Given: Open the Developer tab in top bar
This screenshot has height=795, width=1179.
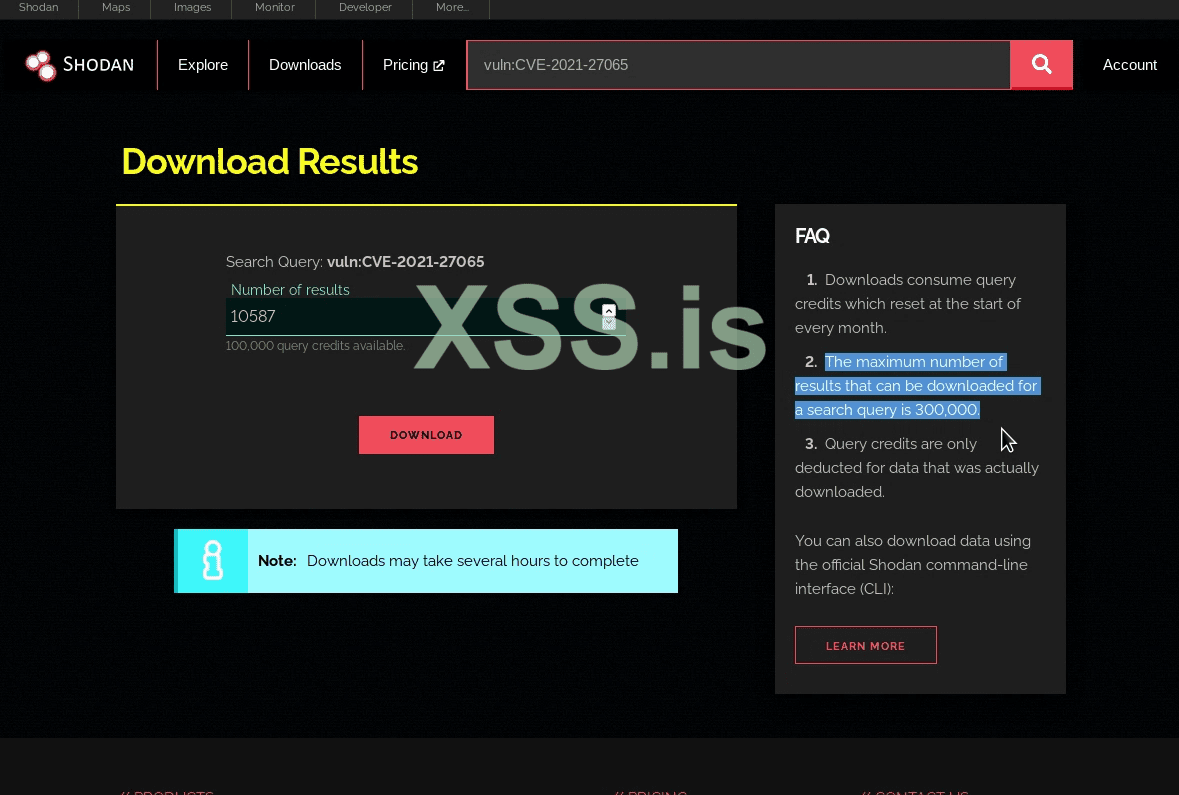Looking at the screenshot, I should 365,8.
